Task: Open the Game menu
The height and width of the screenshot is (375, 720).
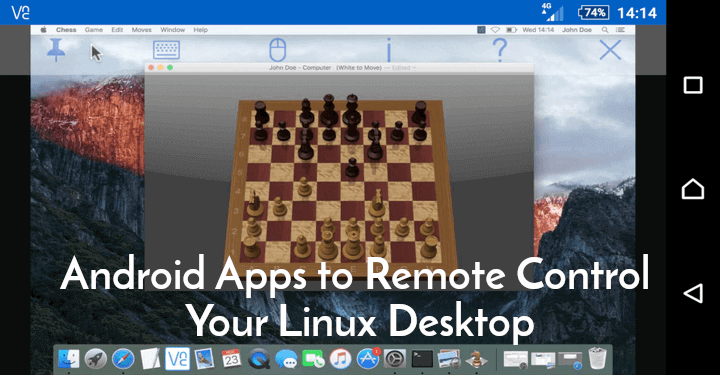Action: point(94,30)
